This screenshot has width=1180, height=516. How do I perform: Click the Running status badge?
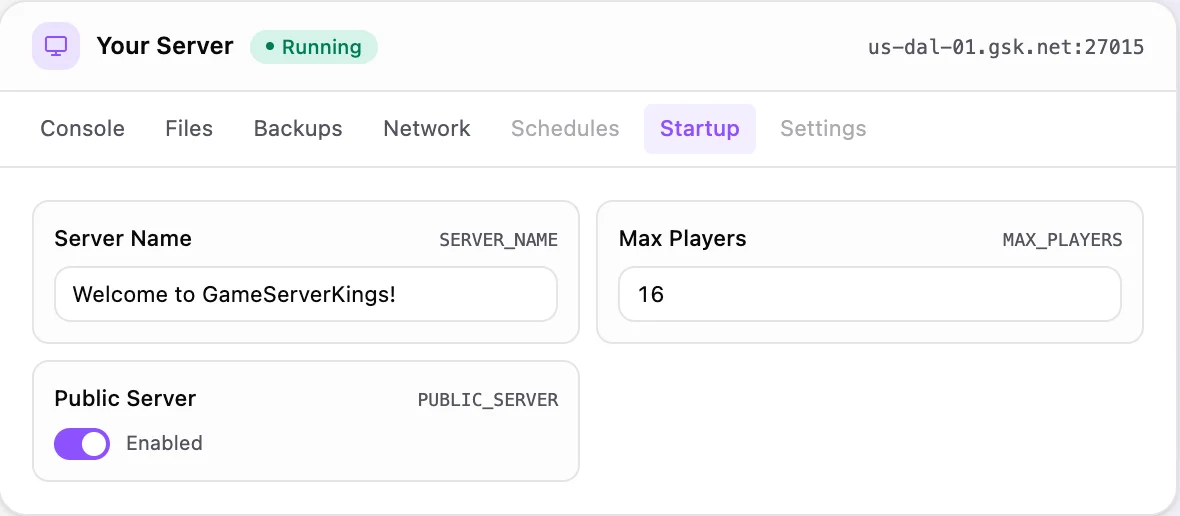(x=314, y=47)
